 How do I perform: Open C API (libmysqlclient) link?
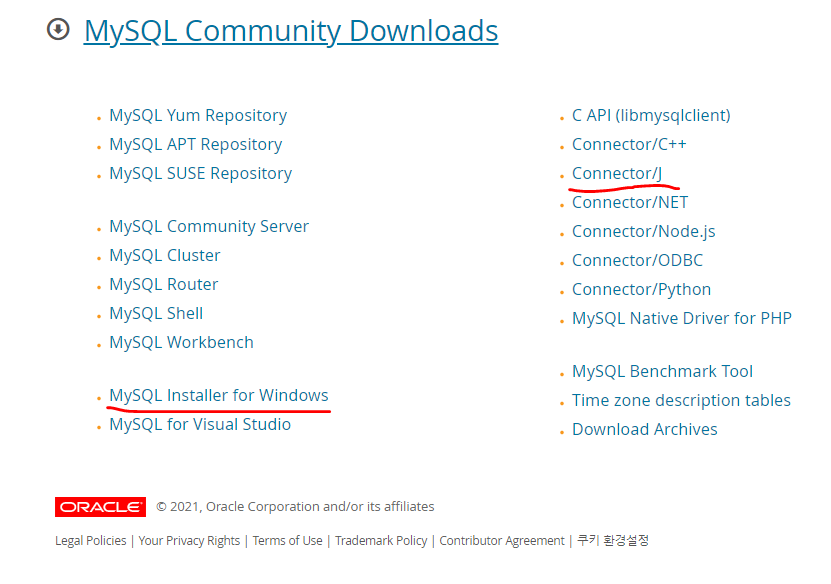651,116
